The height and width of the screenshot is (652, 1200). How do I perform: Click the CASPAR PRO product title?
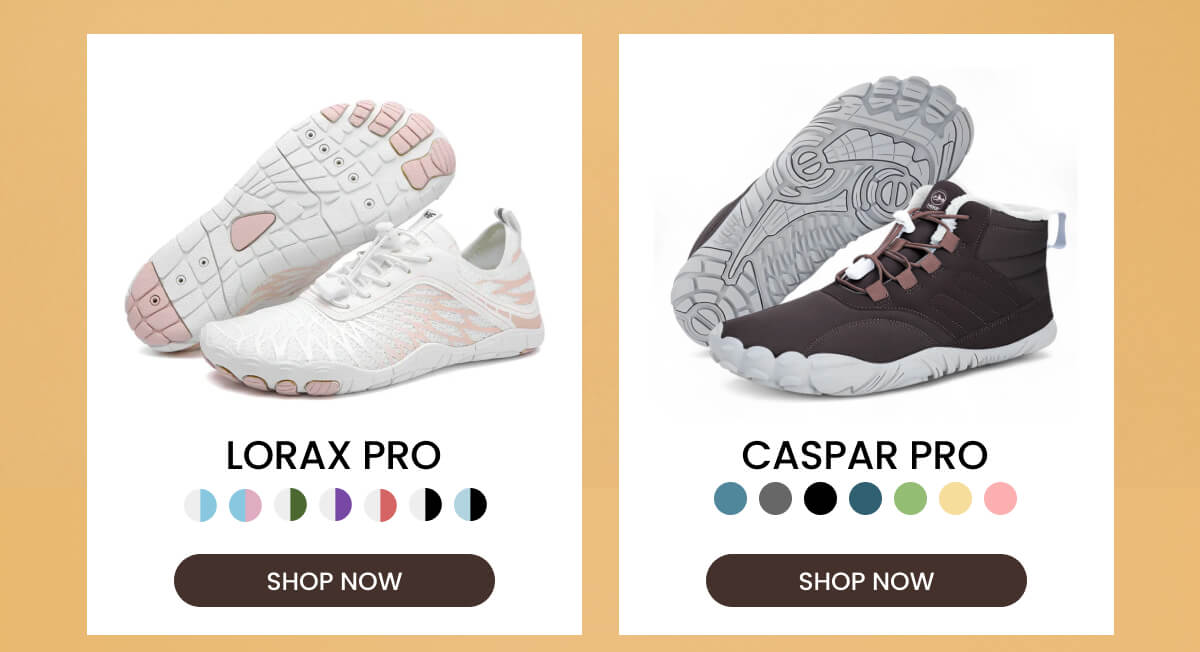(865, 455)
